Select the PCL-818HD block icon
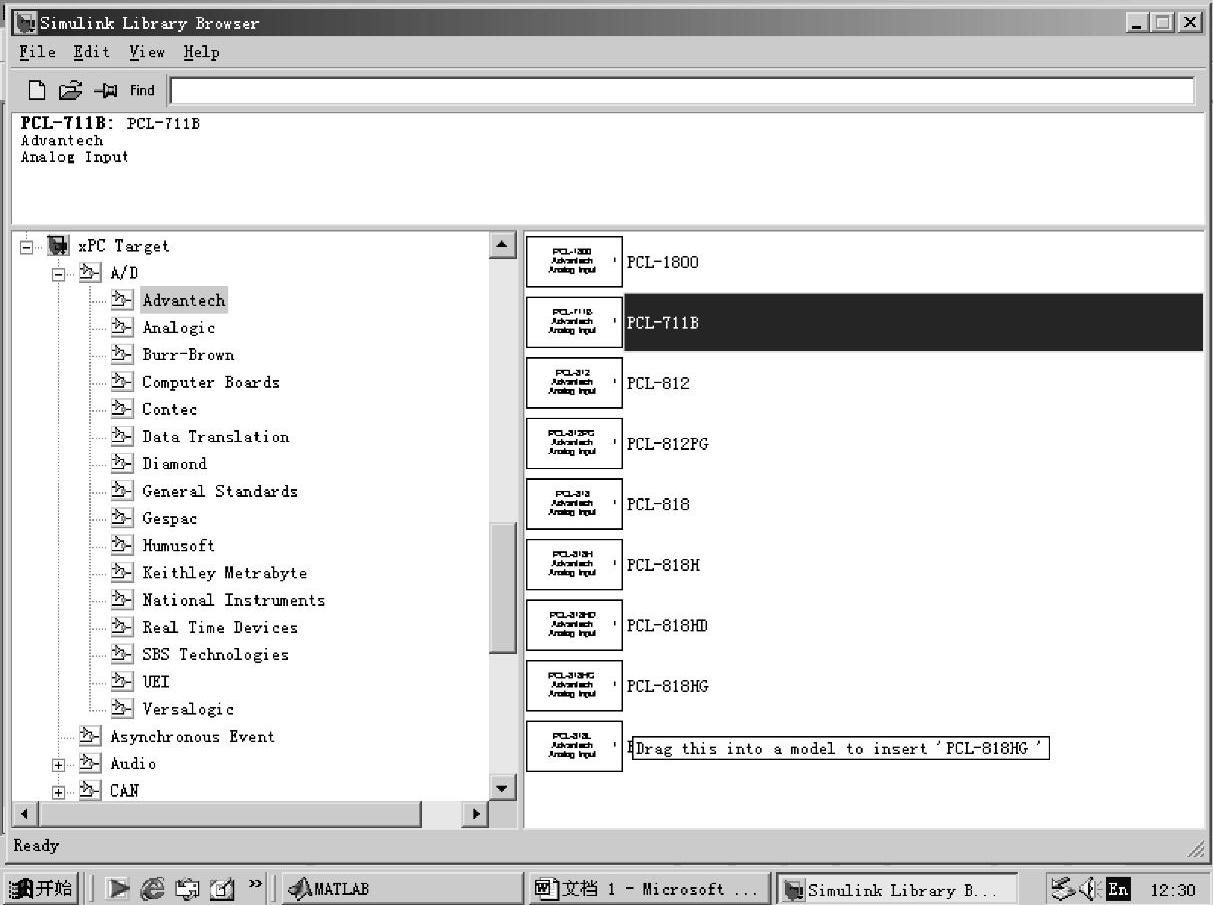 pos(574,625)
